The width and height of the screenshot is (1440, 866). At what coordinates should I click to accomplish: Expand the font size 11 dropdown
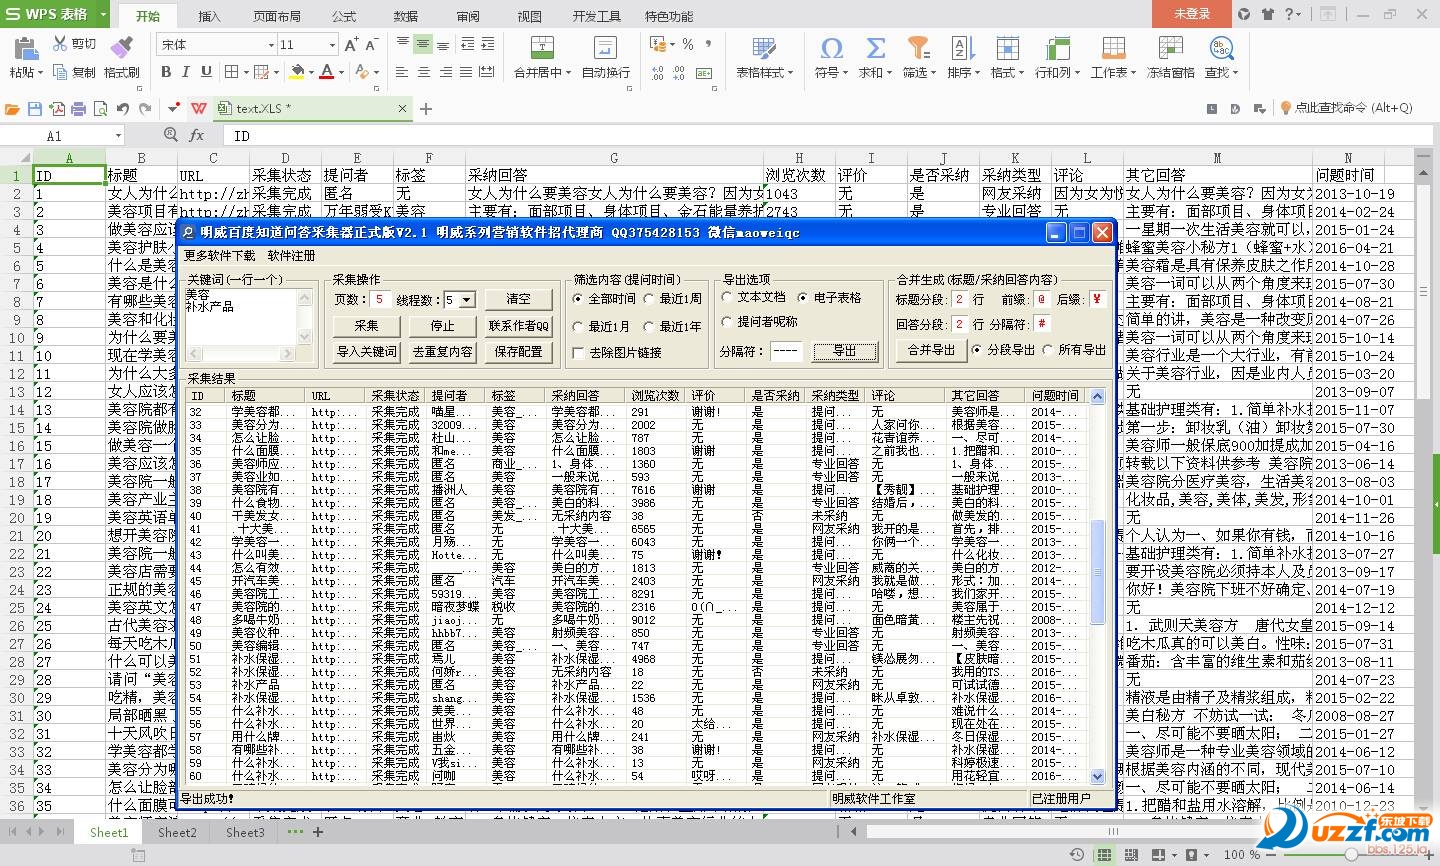pos(332,45)
